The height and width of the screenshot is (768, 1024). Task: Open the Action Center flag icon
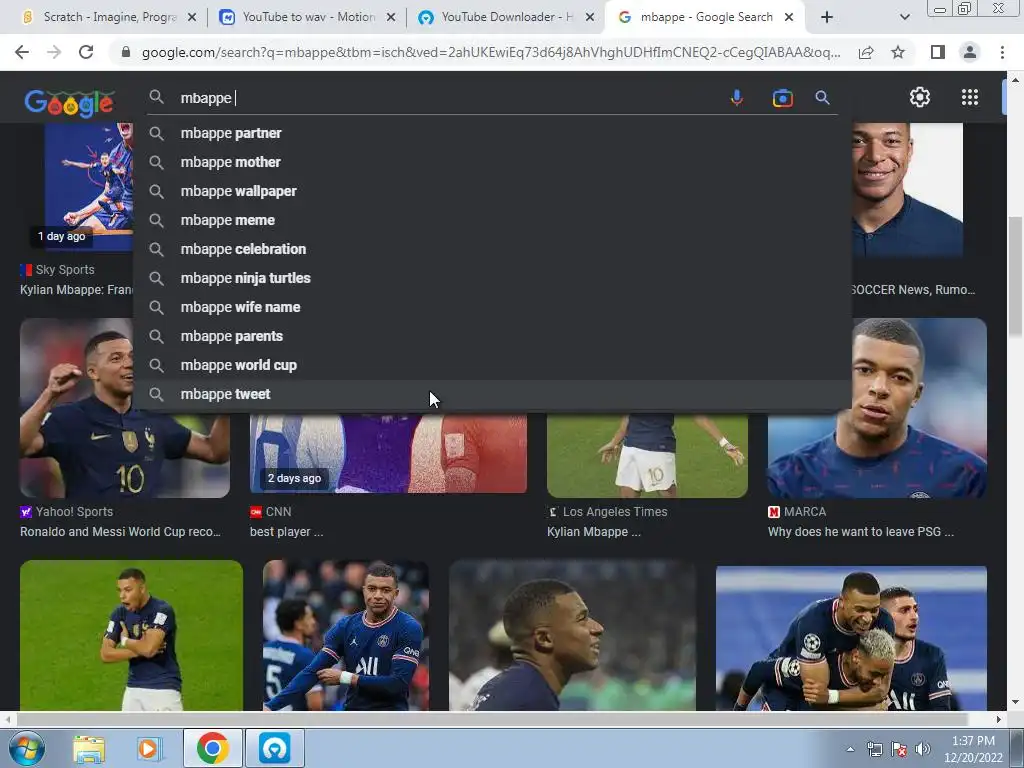point(899,750)
